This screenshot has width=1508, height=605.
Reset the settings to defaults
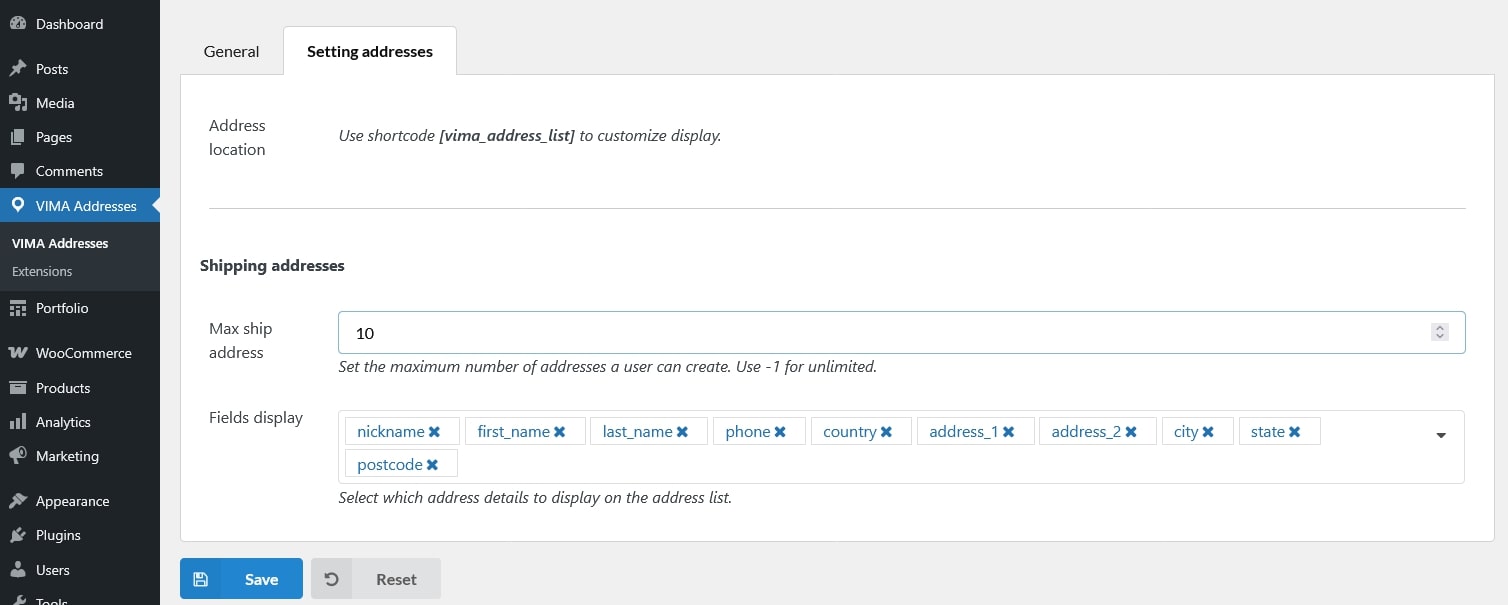point(376,579)
